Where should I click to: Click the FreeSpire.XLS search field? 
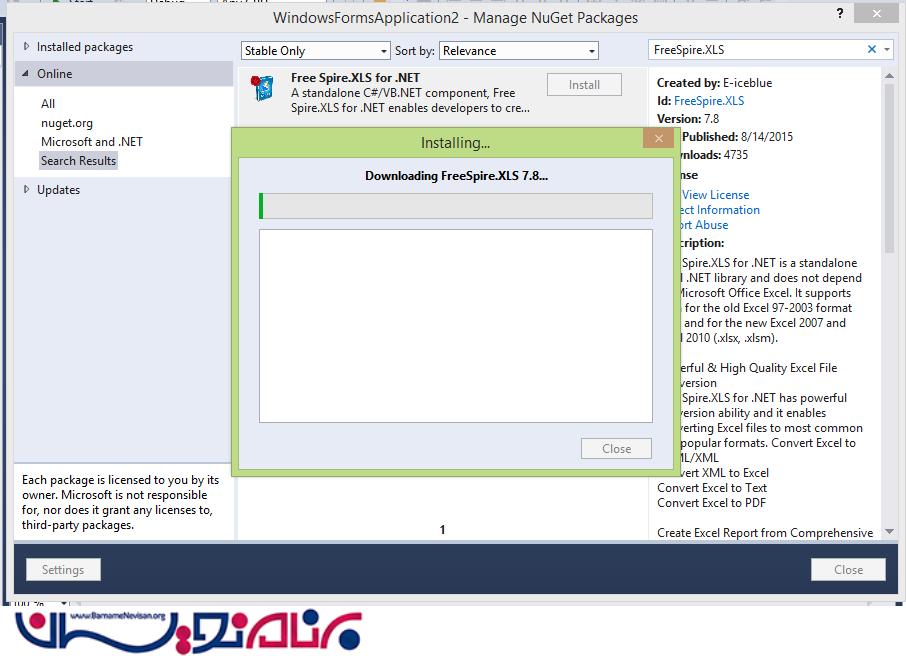[x=757, y=50]
